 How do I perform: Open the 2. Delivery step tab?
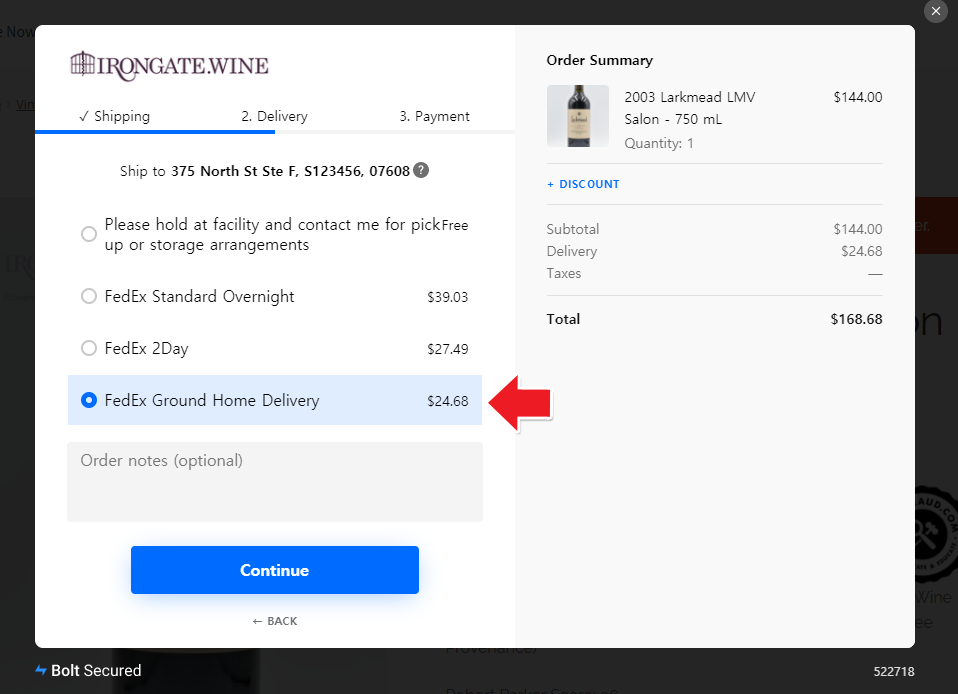274,116
